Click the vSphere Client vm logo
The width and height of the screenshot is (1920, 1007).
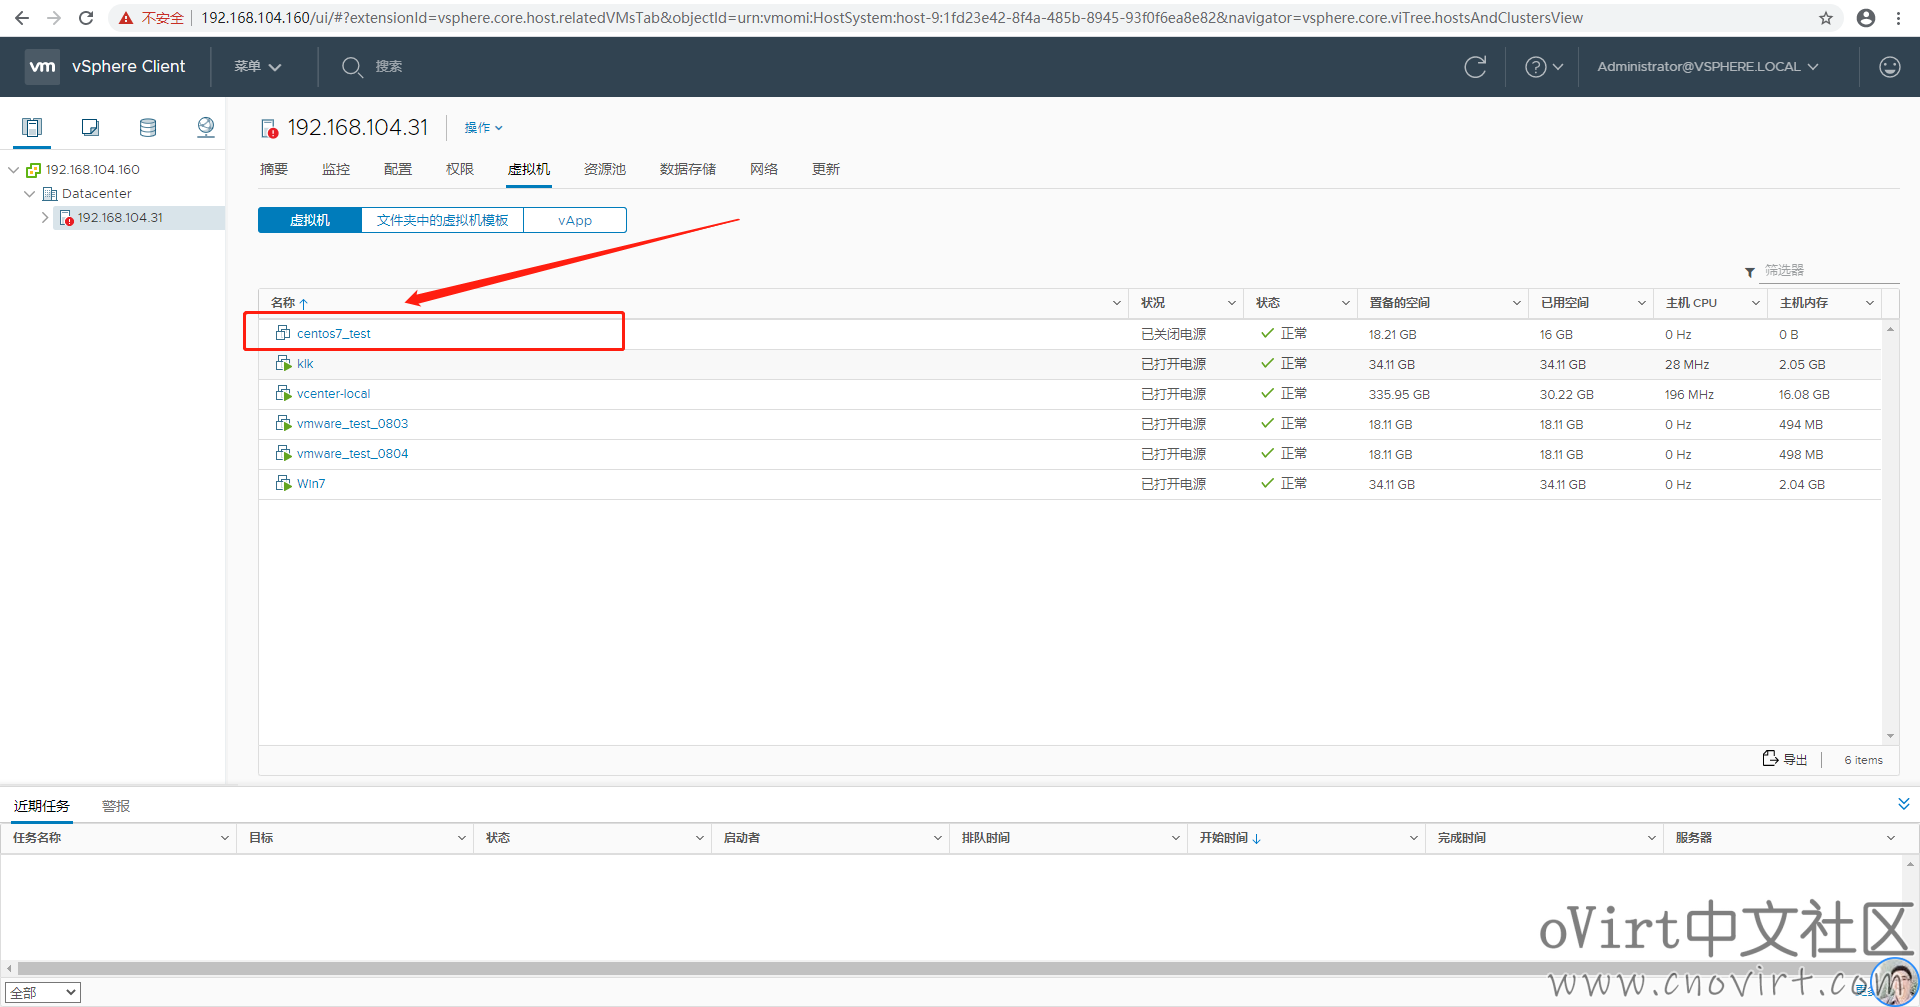tap(42, 66)
